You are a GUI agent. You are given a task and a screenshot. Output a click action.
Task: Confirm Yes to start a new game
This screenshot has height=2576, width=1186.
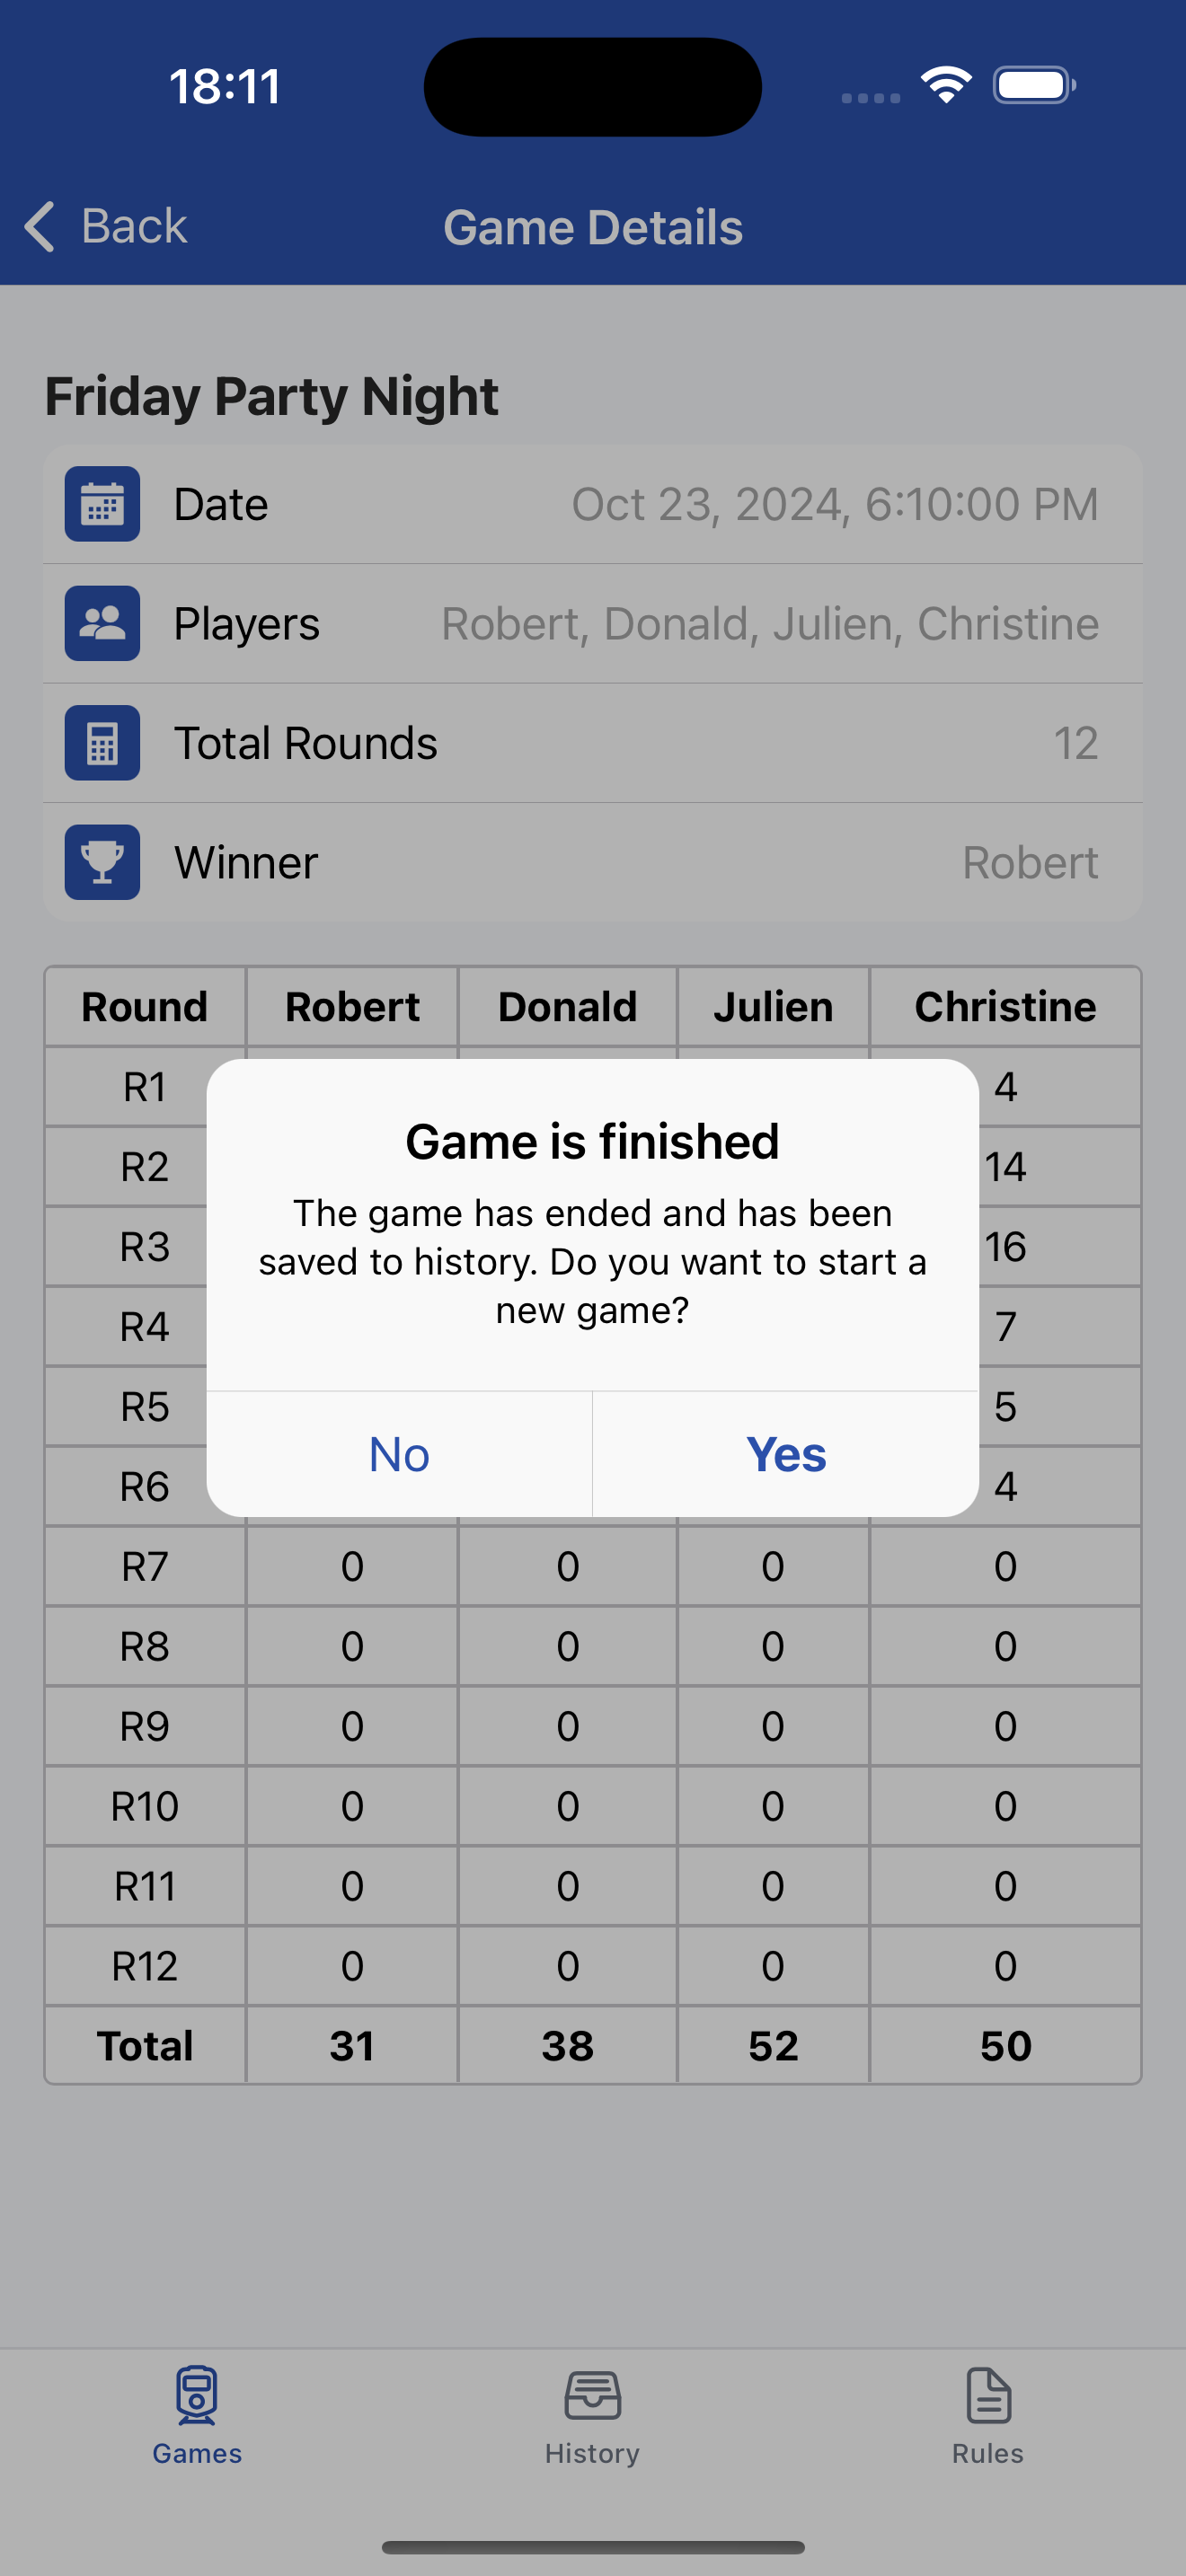coord(786,1454)
